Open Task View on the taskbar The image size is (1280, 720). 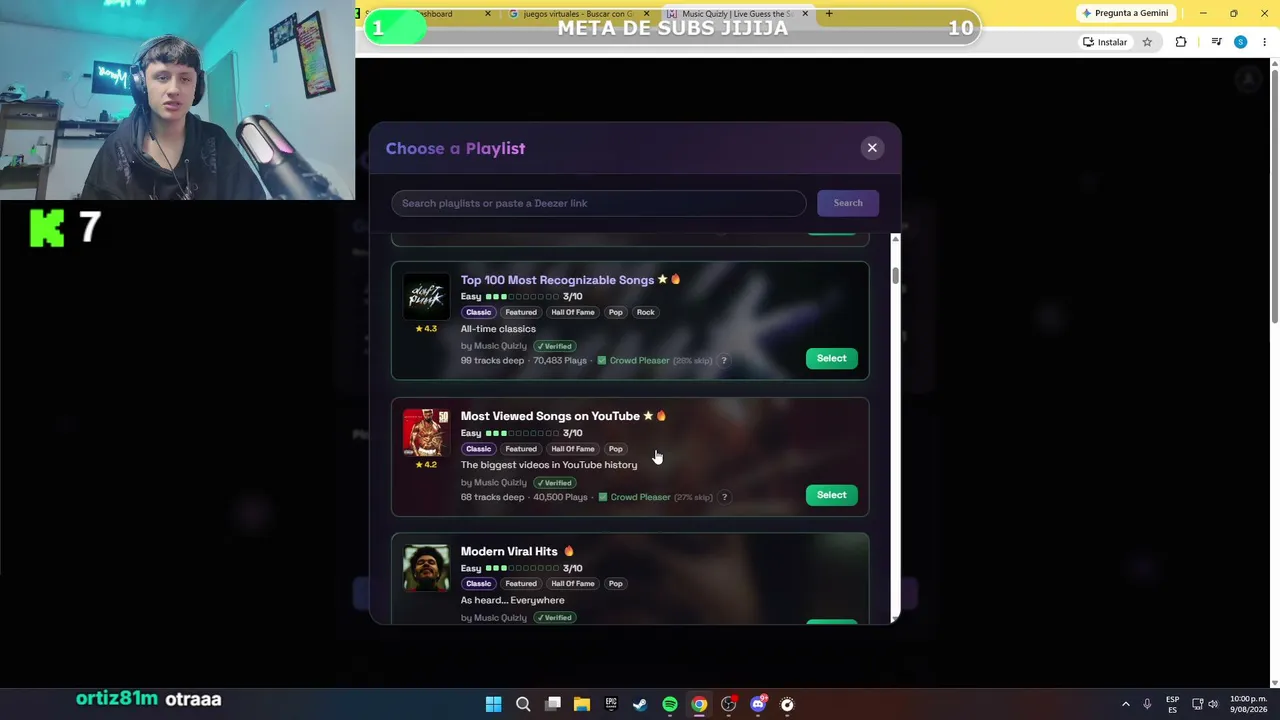click(x=552, y=704)
